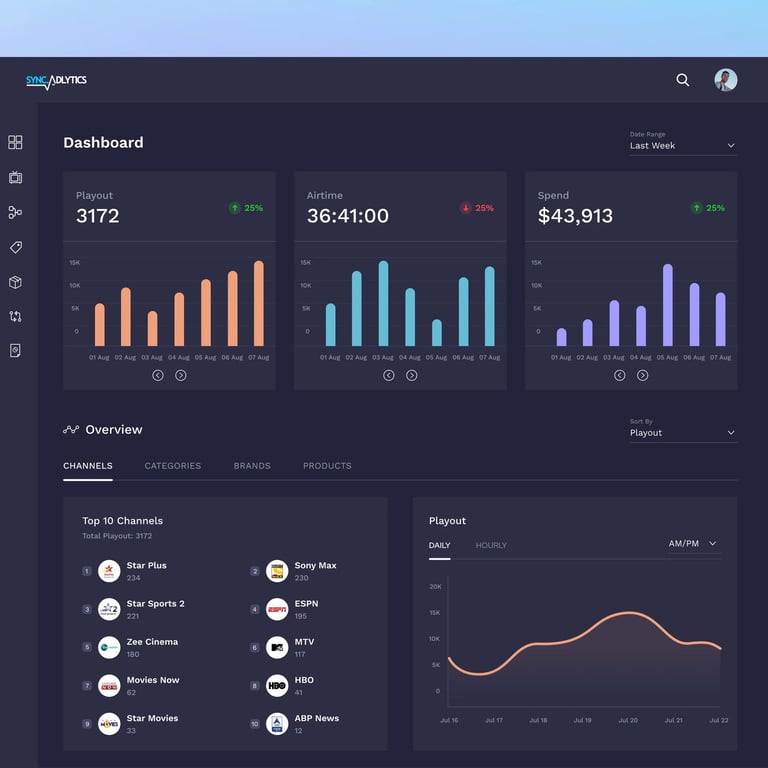Click Playout green up-arrow trend icon
The width and height of the screenshot is (768, 768).
tap(235, 208)
